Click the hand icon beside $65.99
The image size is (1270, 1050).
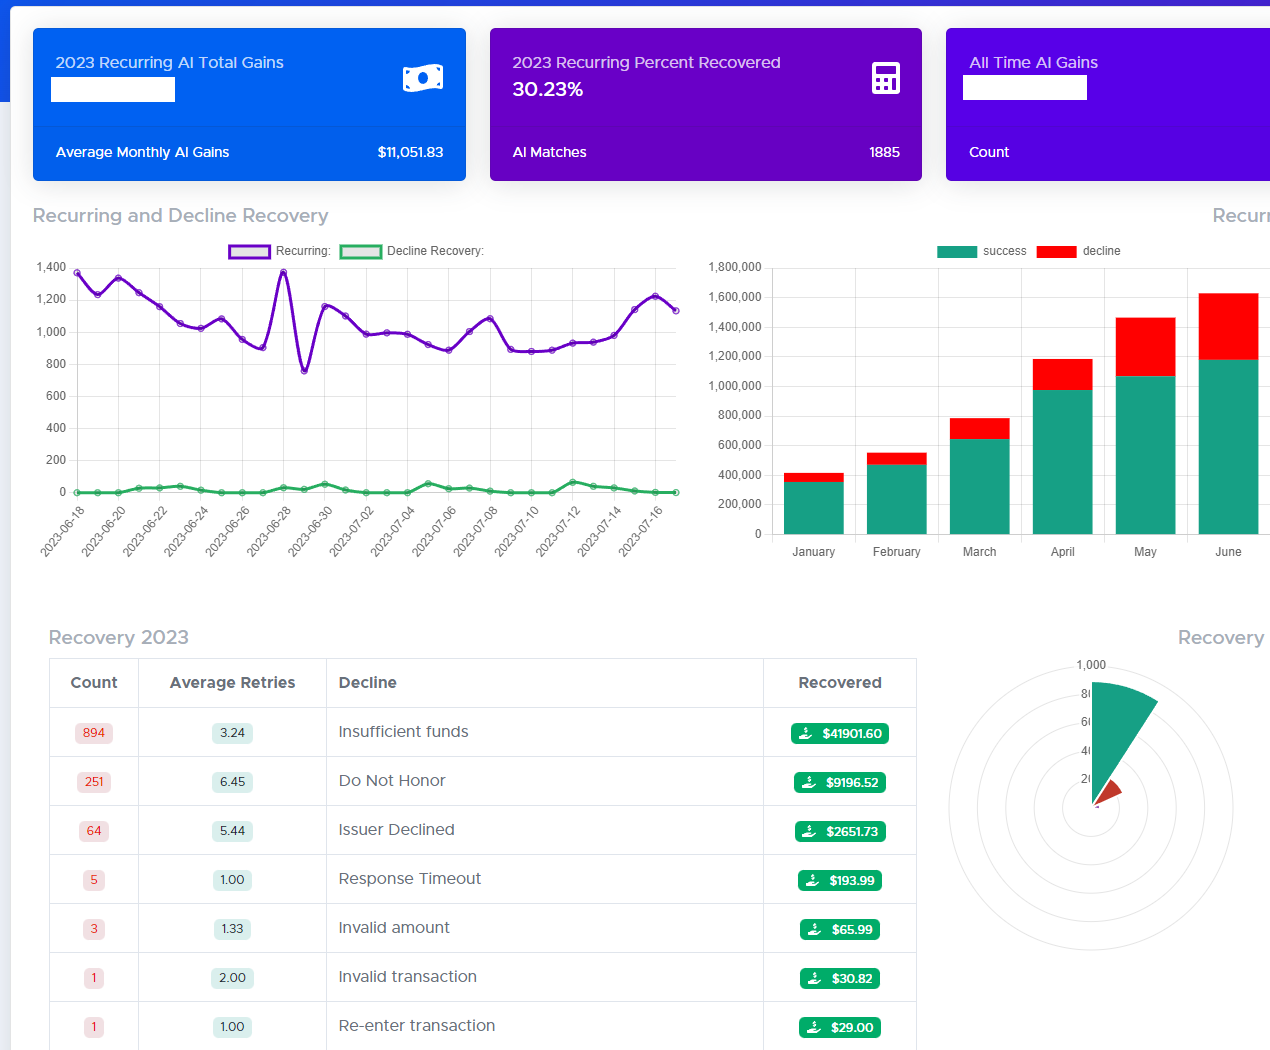coord(815,929)
